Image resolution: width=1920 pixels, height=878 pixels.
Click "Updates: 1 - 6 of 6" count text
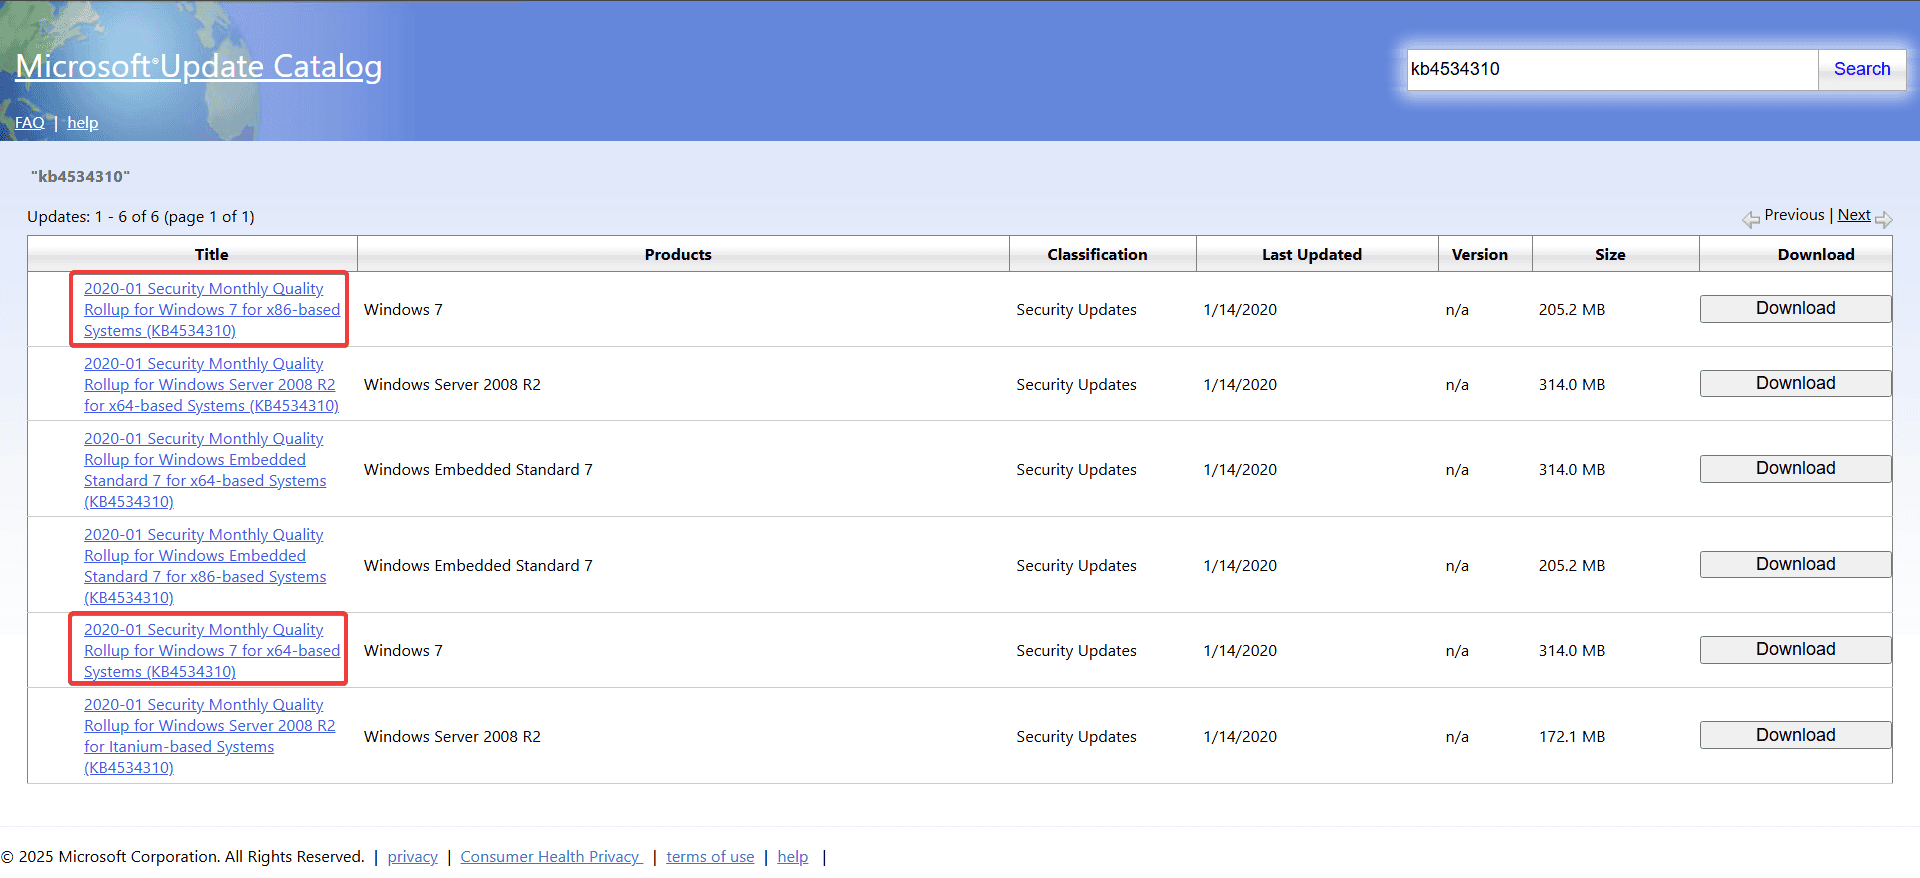pos(141,217)
